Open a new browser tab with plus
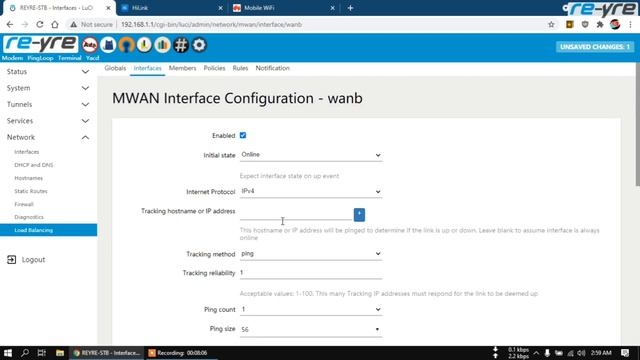The width and height of the screenshot is (640, 360). [350, 8]
